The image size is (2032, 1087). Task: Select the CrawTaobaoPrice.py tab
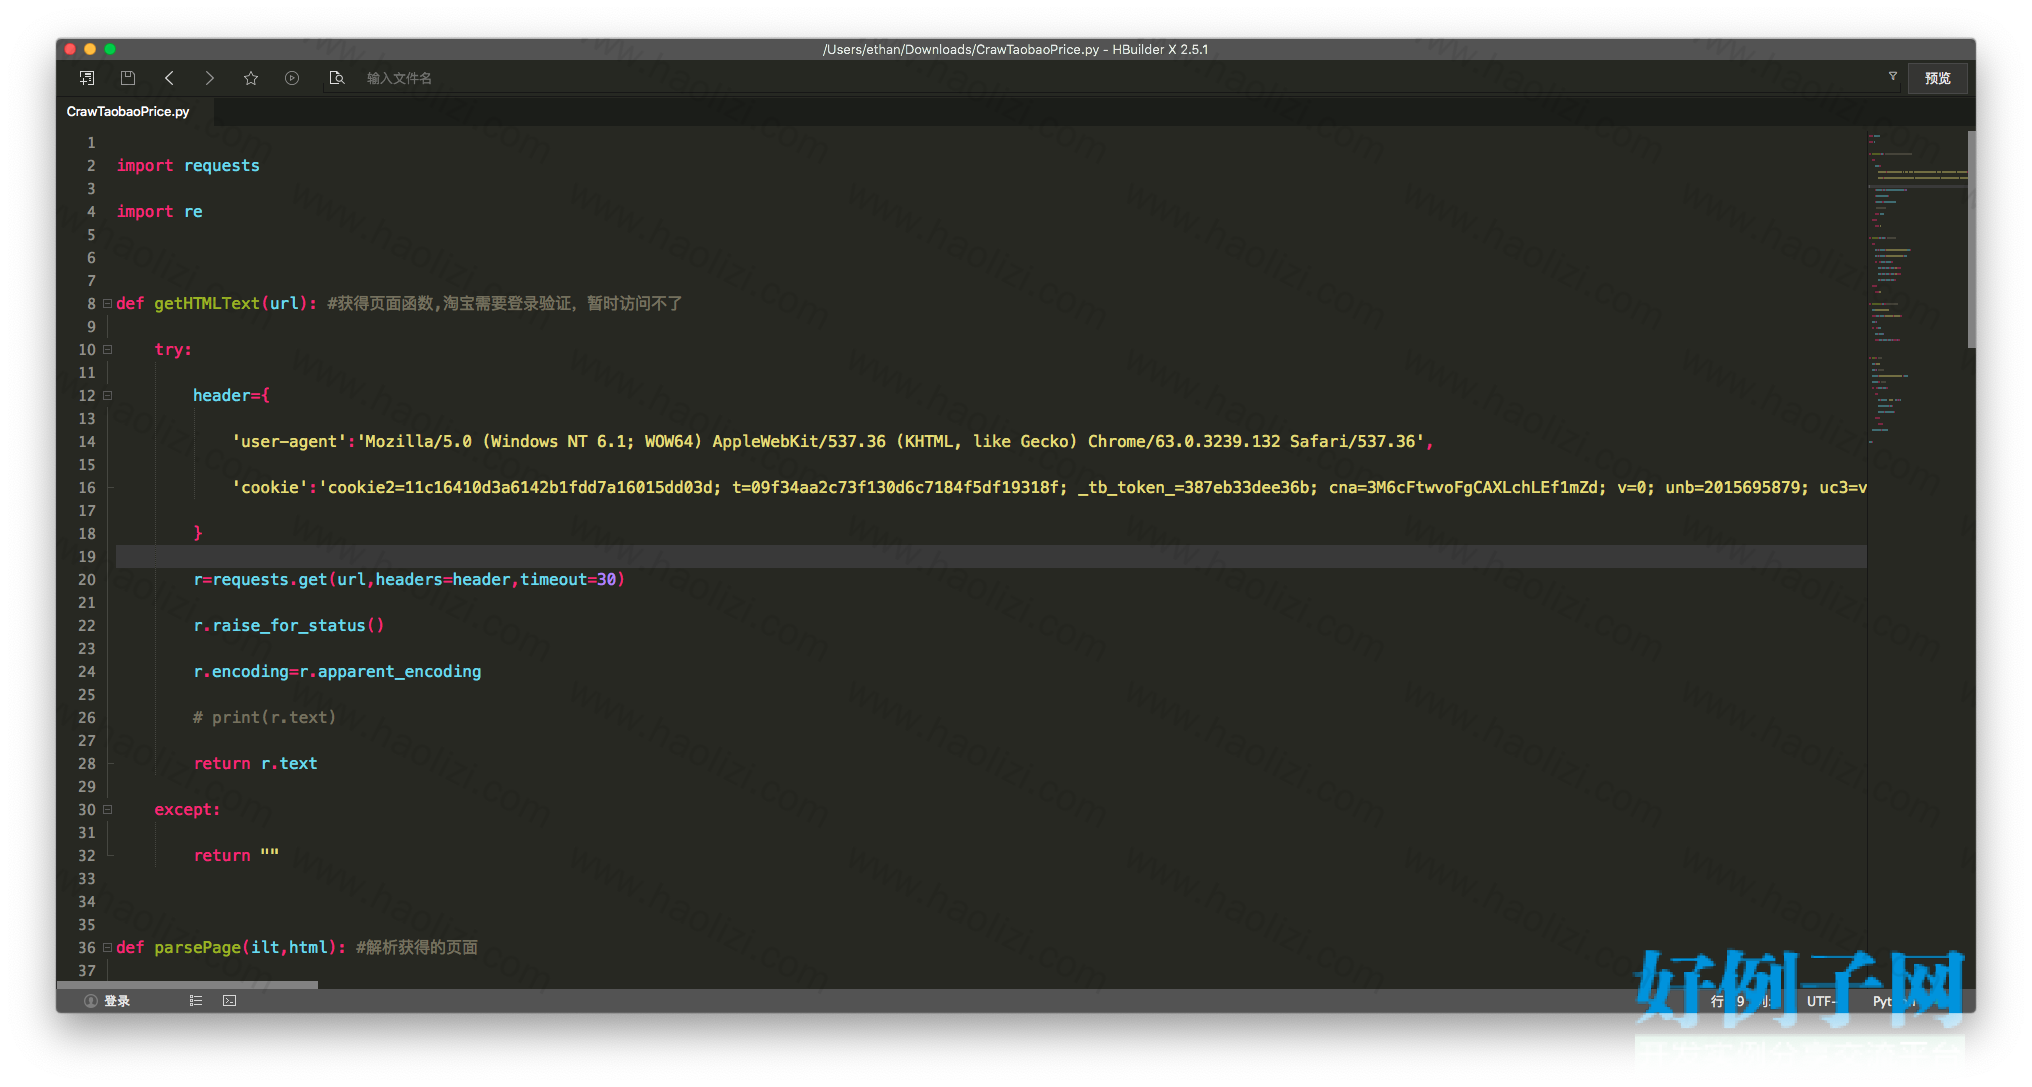pyautogui.click(x=128, y=111)
